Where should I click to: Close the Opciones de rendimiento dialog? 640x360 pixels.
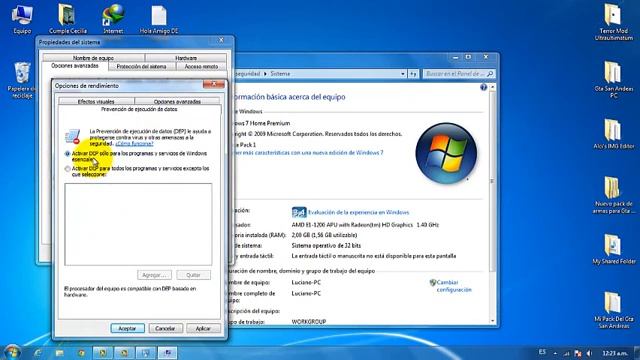(213, 84)
